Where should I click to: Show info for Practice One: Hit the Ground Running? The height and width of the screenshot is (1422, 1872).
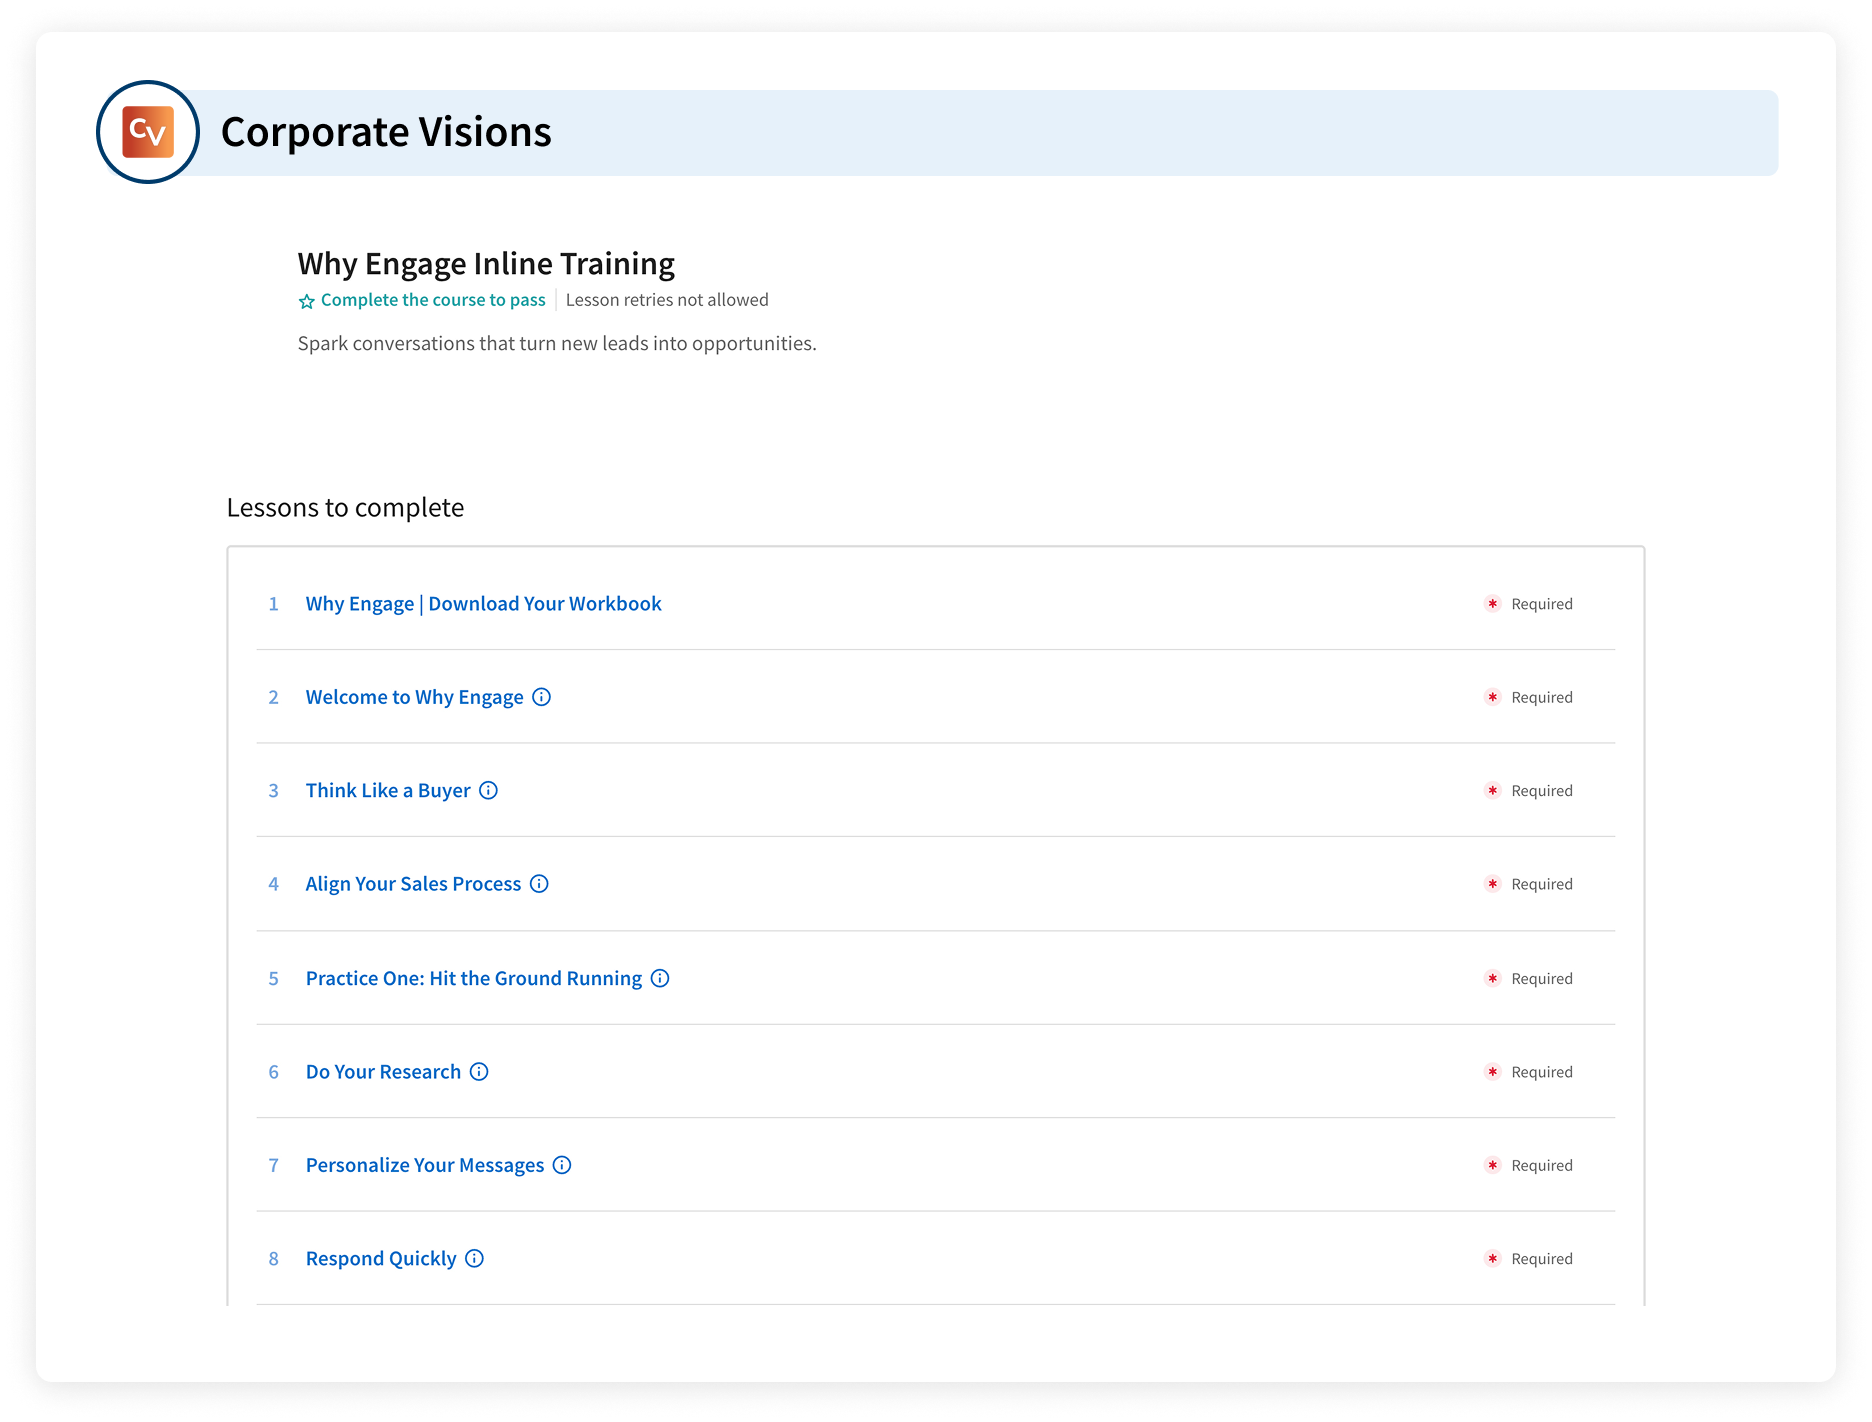pyautogui.click(x=660, y=978)
